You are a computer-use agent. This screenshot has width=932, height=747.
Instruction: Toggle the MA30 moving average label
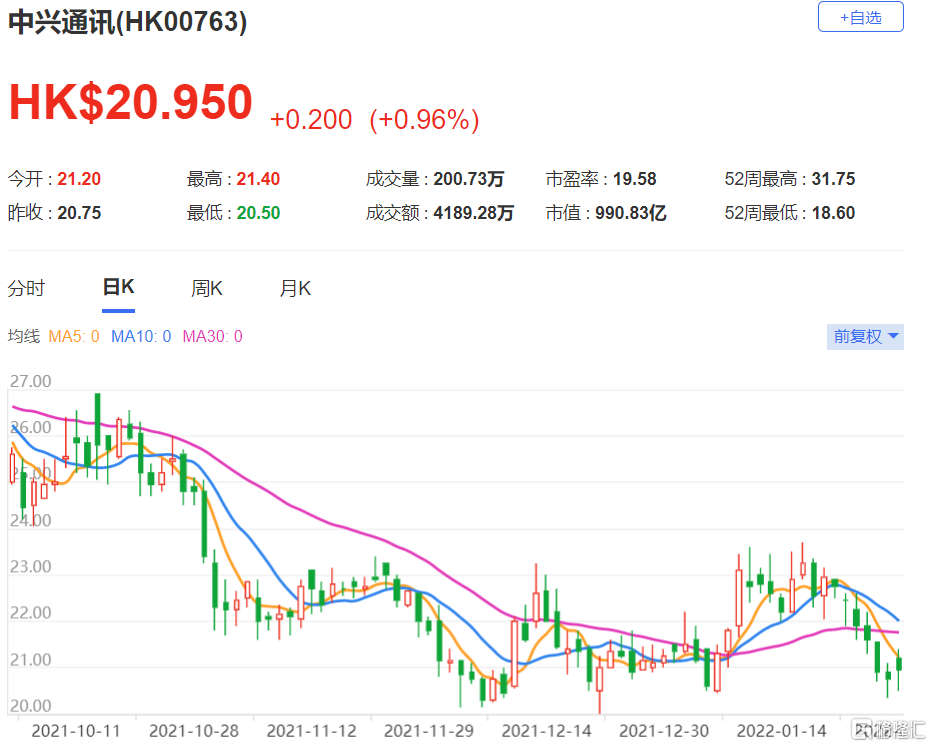point(212,337)
